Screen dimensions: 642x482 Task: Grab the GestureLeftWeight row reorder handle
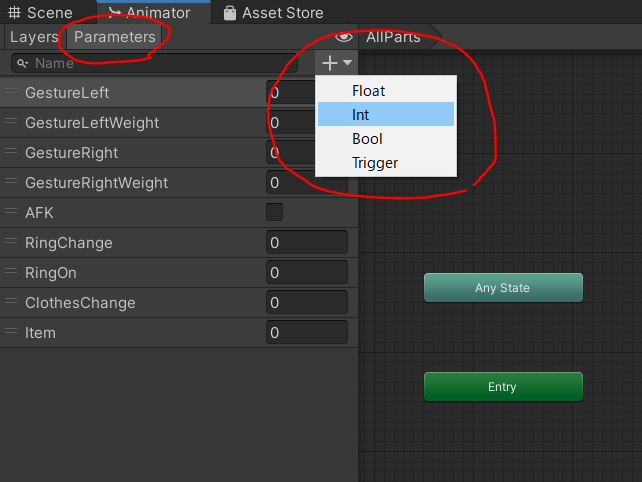point(11,121)
